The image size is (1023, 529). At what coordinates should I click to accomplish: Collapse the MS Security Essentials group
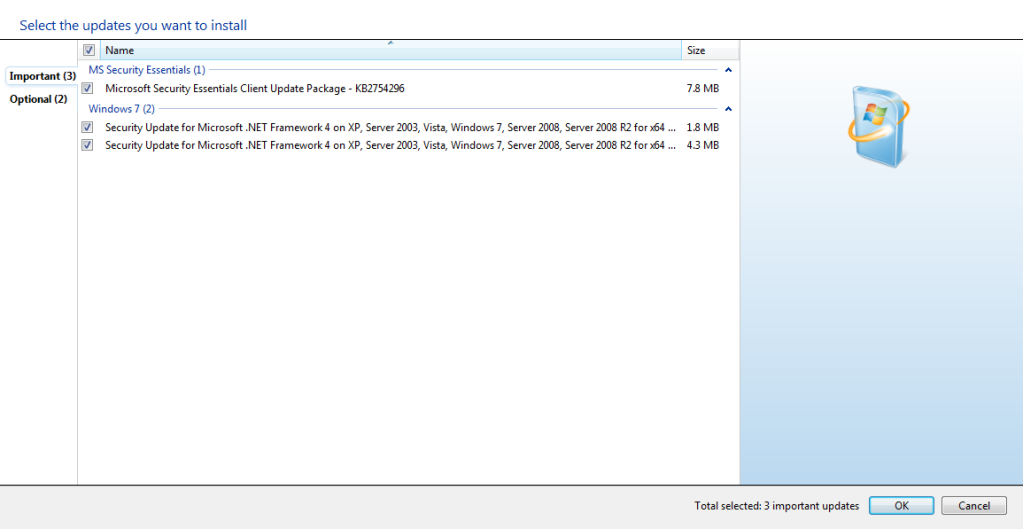tap(729, 70)
